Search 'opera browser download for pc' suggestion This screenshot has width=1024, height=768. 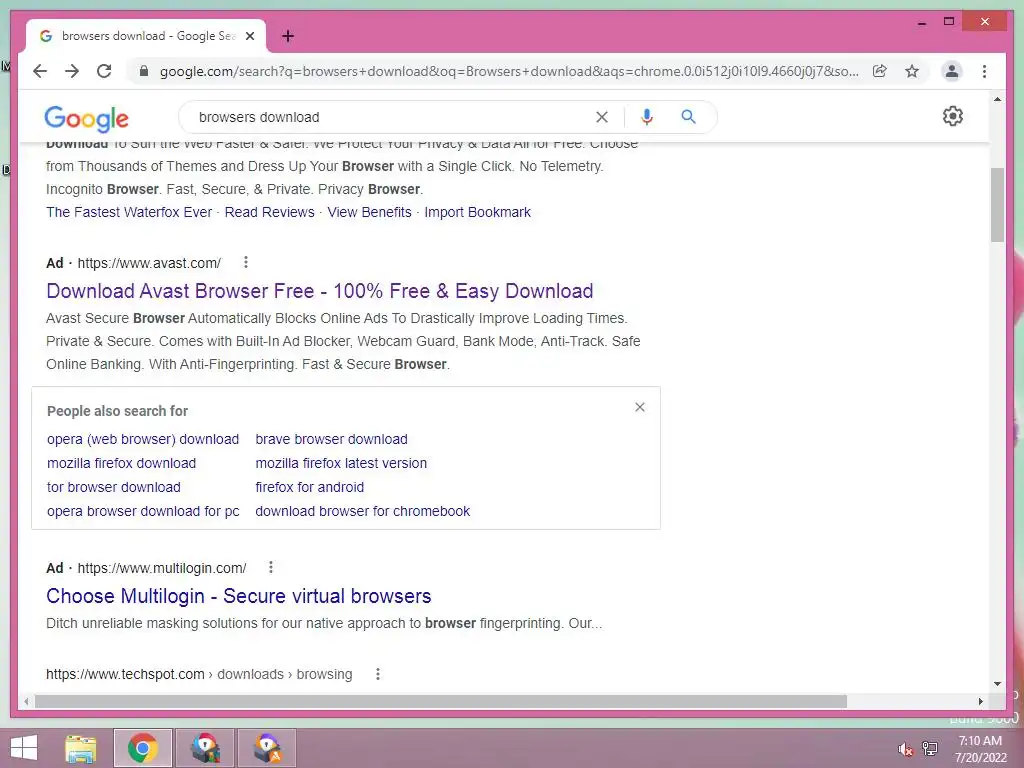point(143,511)
